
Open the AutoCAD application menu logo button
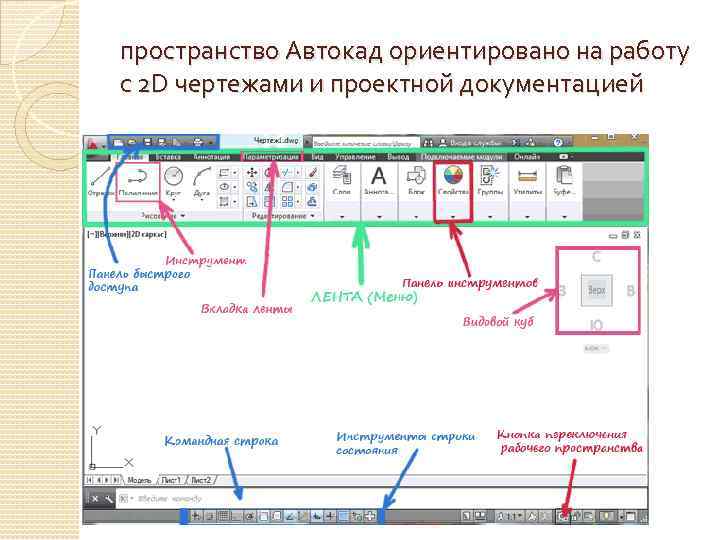click(x=94, y=143)
